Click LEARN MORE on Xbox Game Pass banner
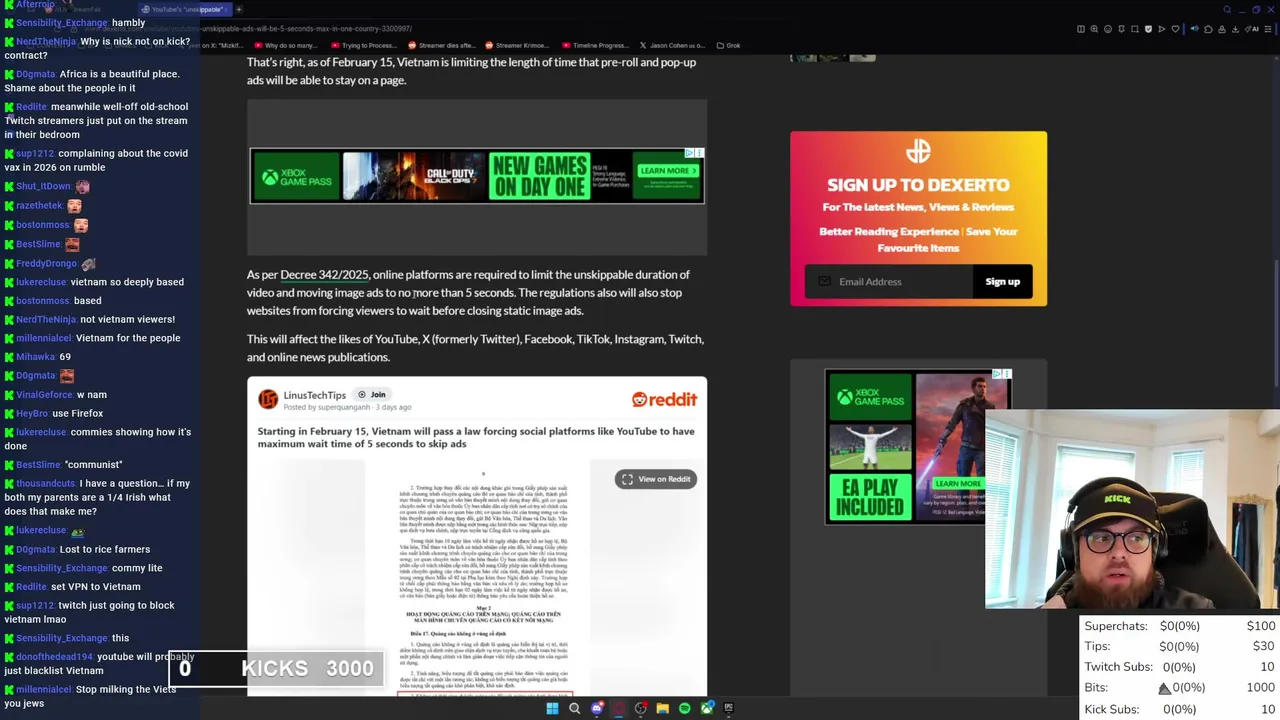Image resolution: width=1280 pixels, height=720 pixels. coord(666,171)
